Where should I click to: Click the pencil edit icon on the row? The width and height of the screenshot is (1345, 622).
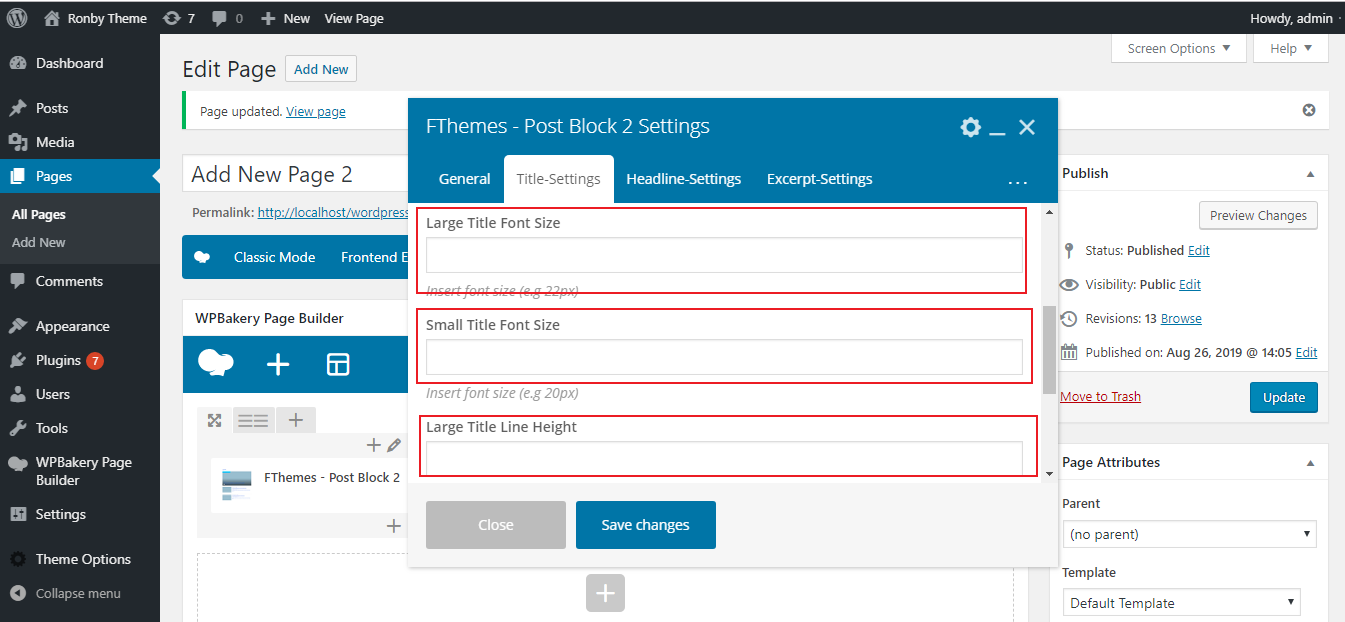[x=394, y=445]
